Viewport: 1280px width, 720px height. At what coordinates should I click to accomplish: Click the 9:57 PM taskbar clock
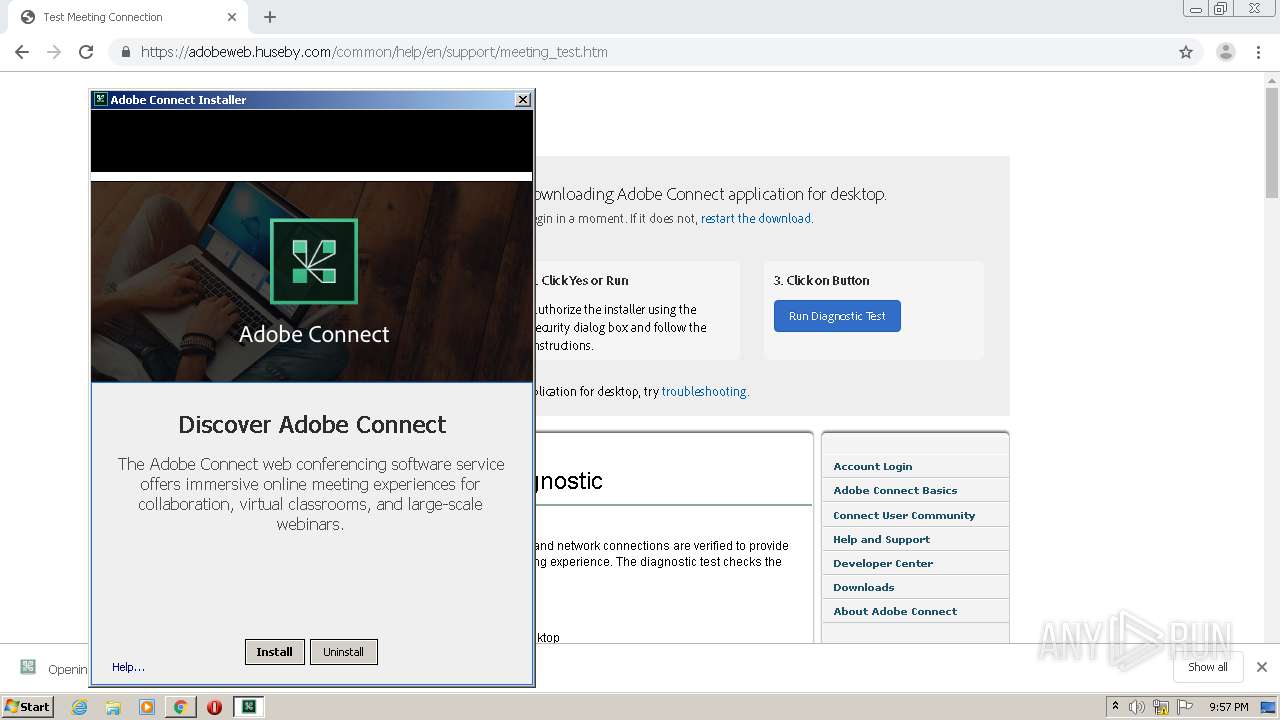(x=1229, y=707)
